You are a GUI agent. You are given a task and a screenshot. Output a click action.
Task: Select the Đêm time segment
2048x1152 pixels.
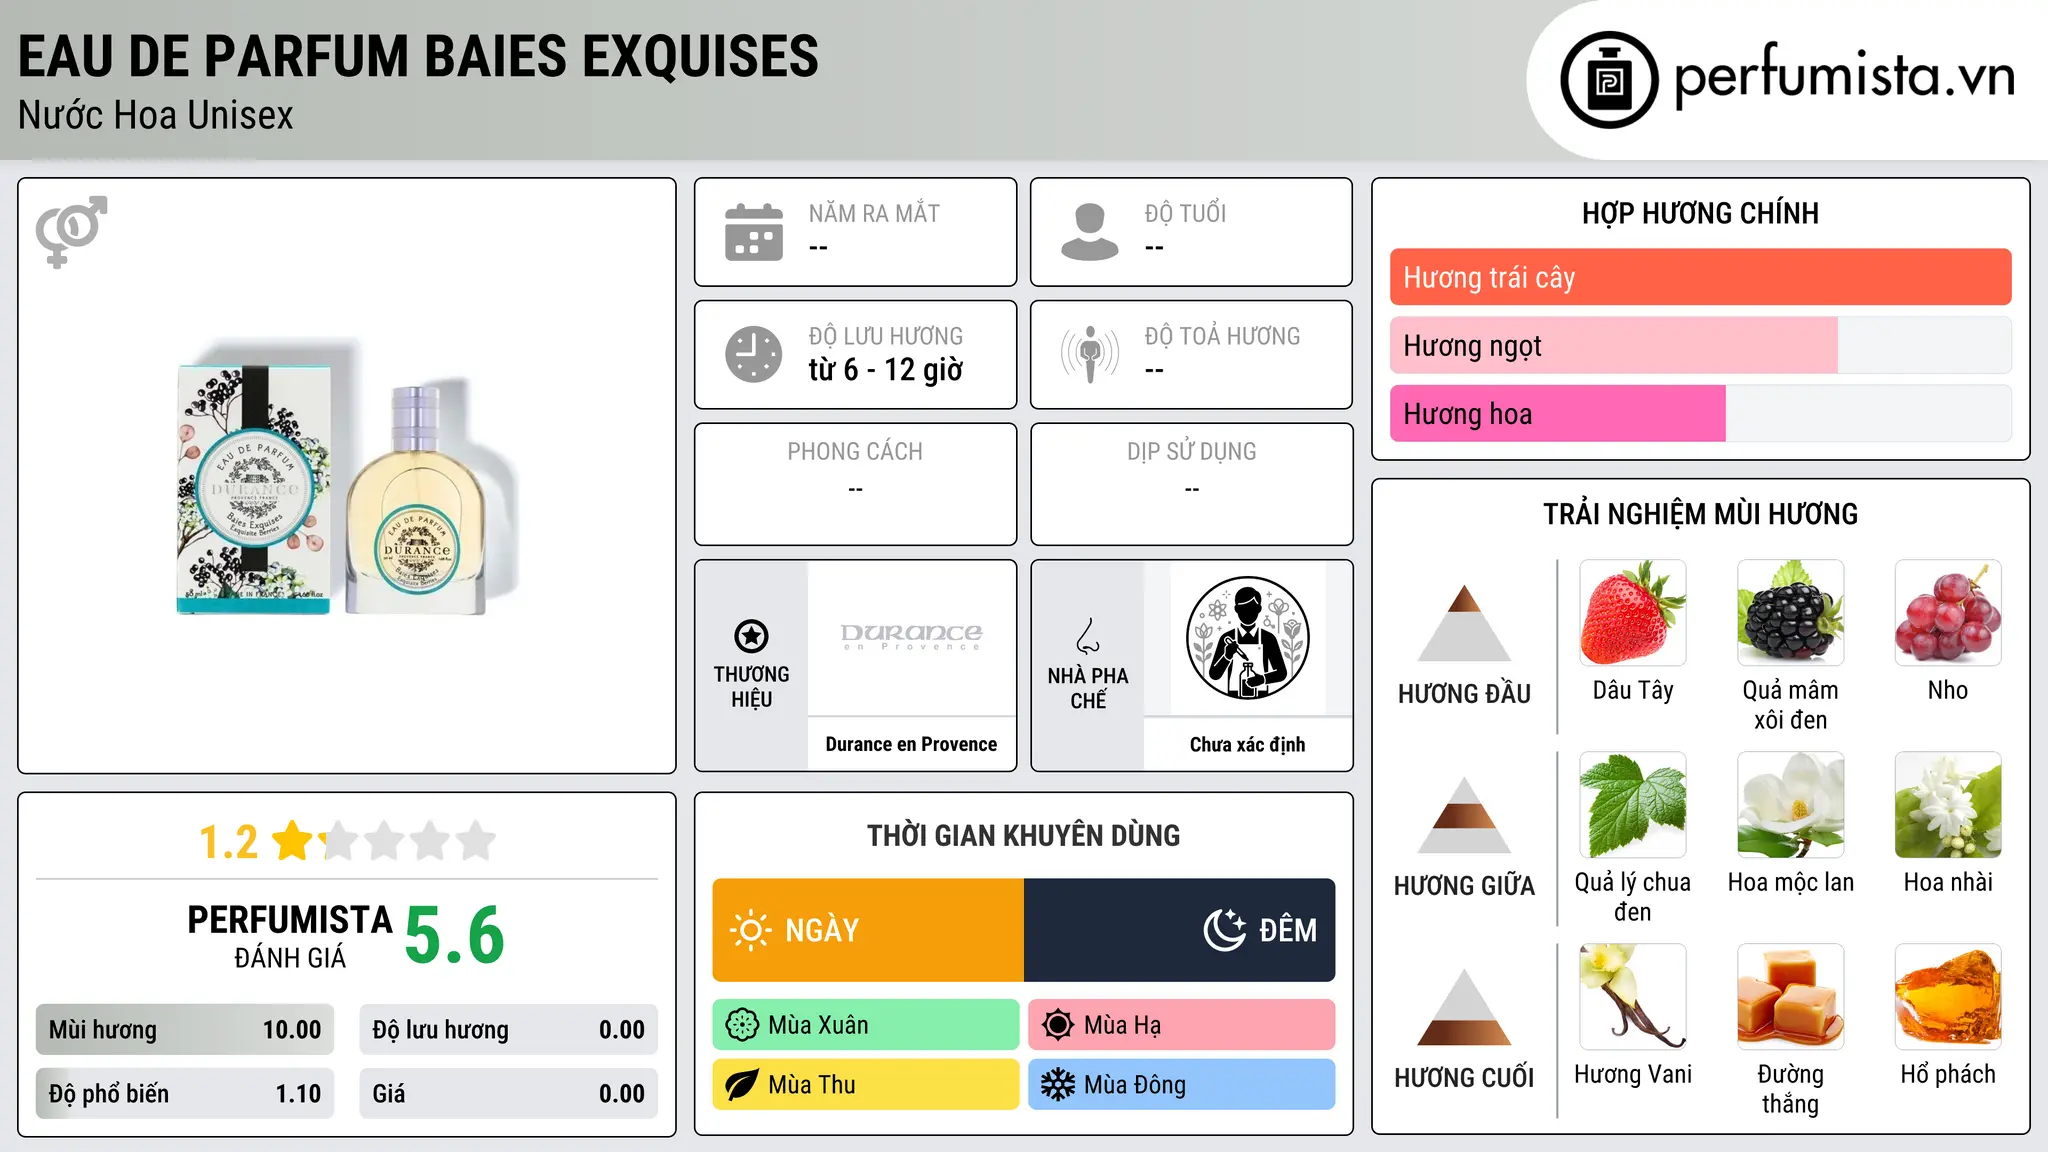[1180, 930]
